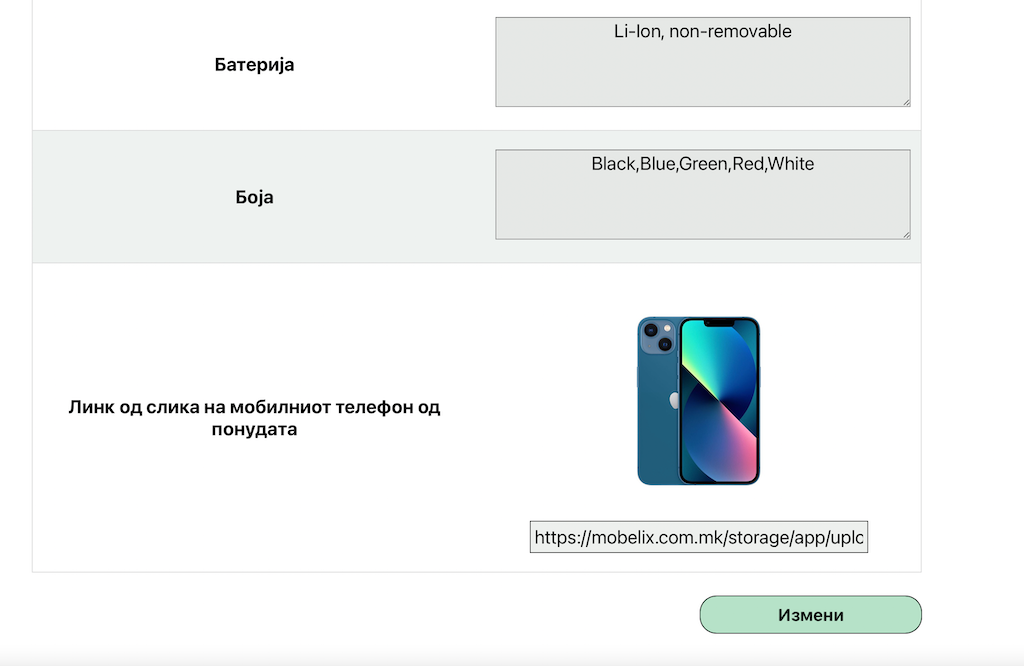1024x666 pixels.
Task: Click the Apple logo on phone back
Action: point(672,400)
